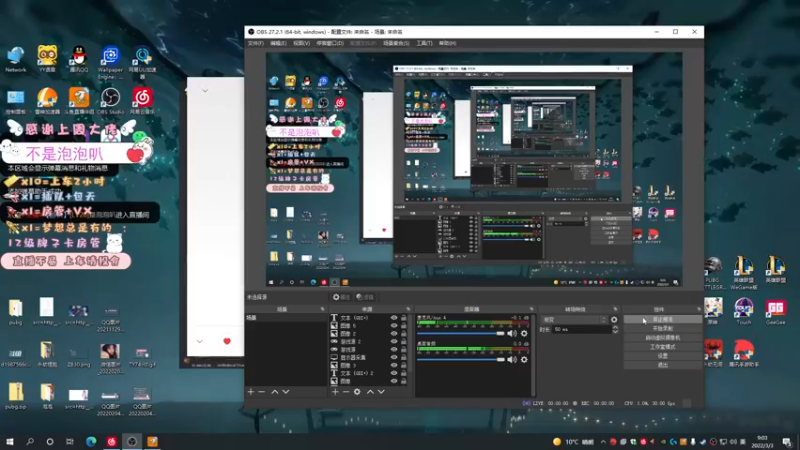Open the 停靠窗口(D) menu in OBS
This screenshot has height=450, width=800.
tap(330, 43)
